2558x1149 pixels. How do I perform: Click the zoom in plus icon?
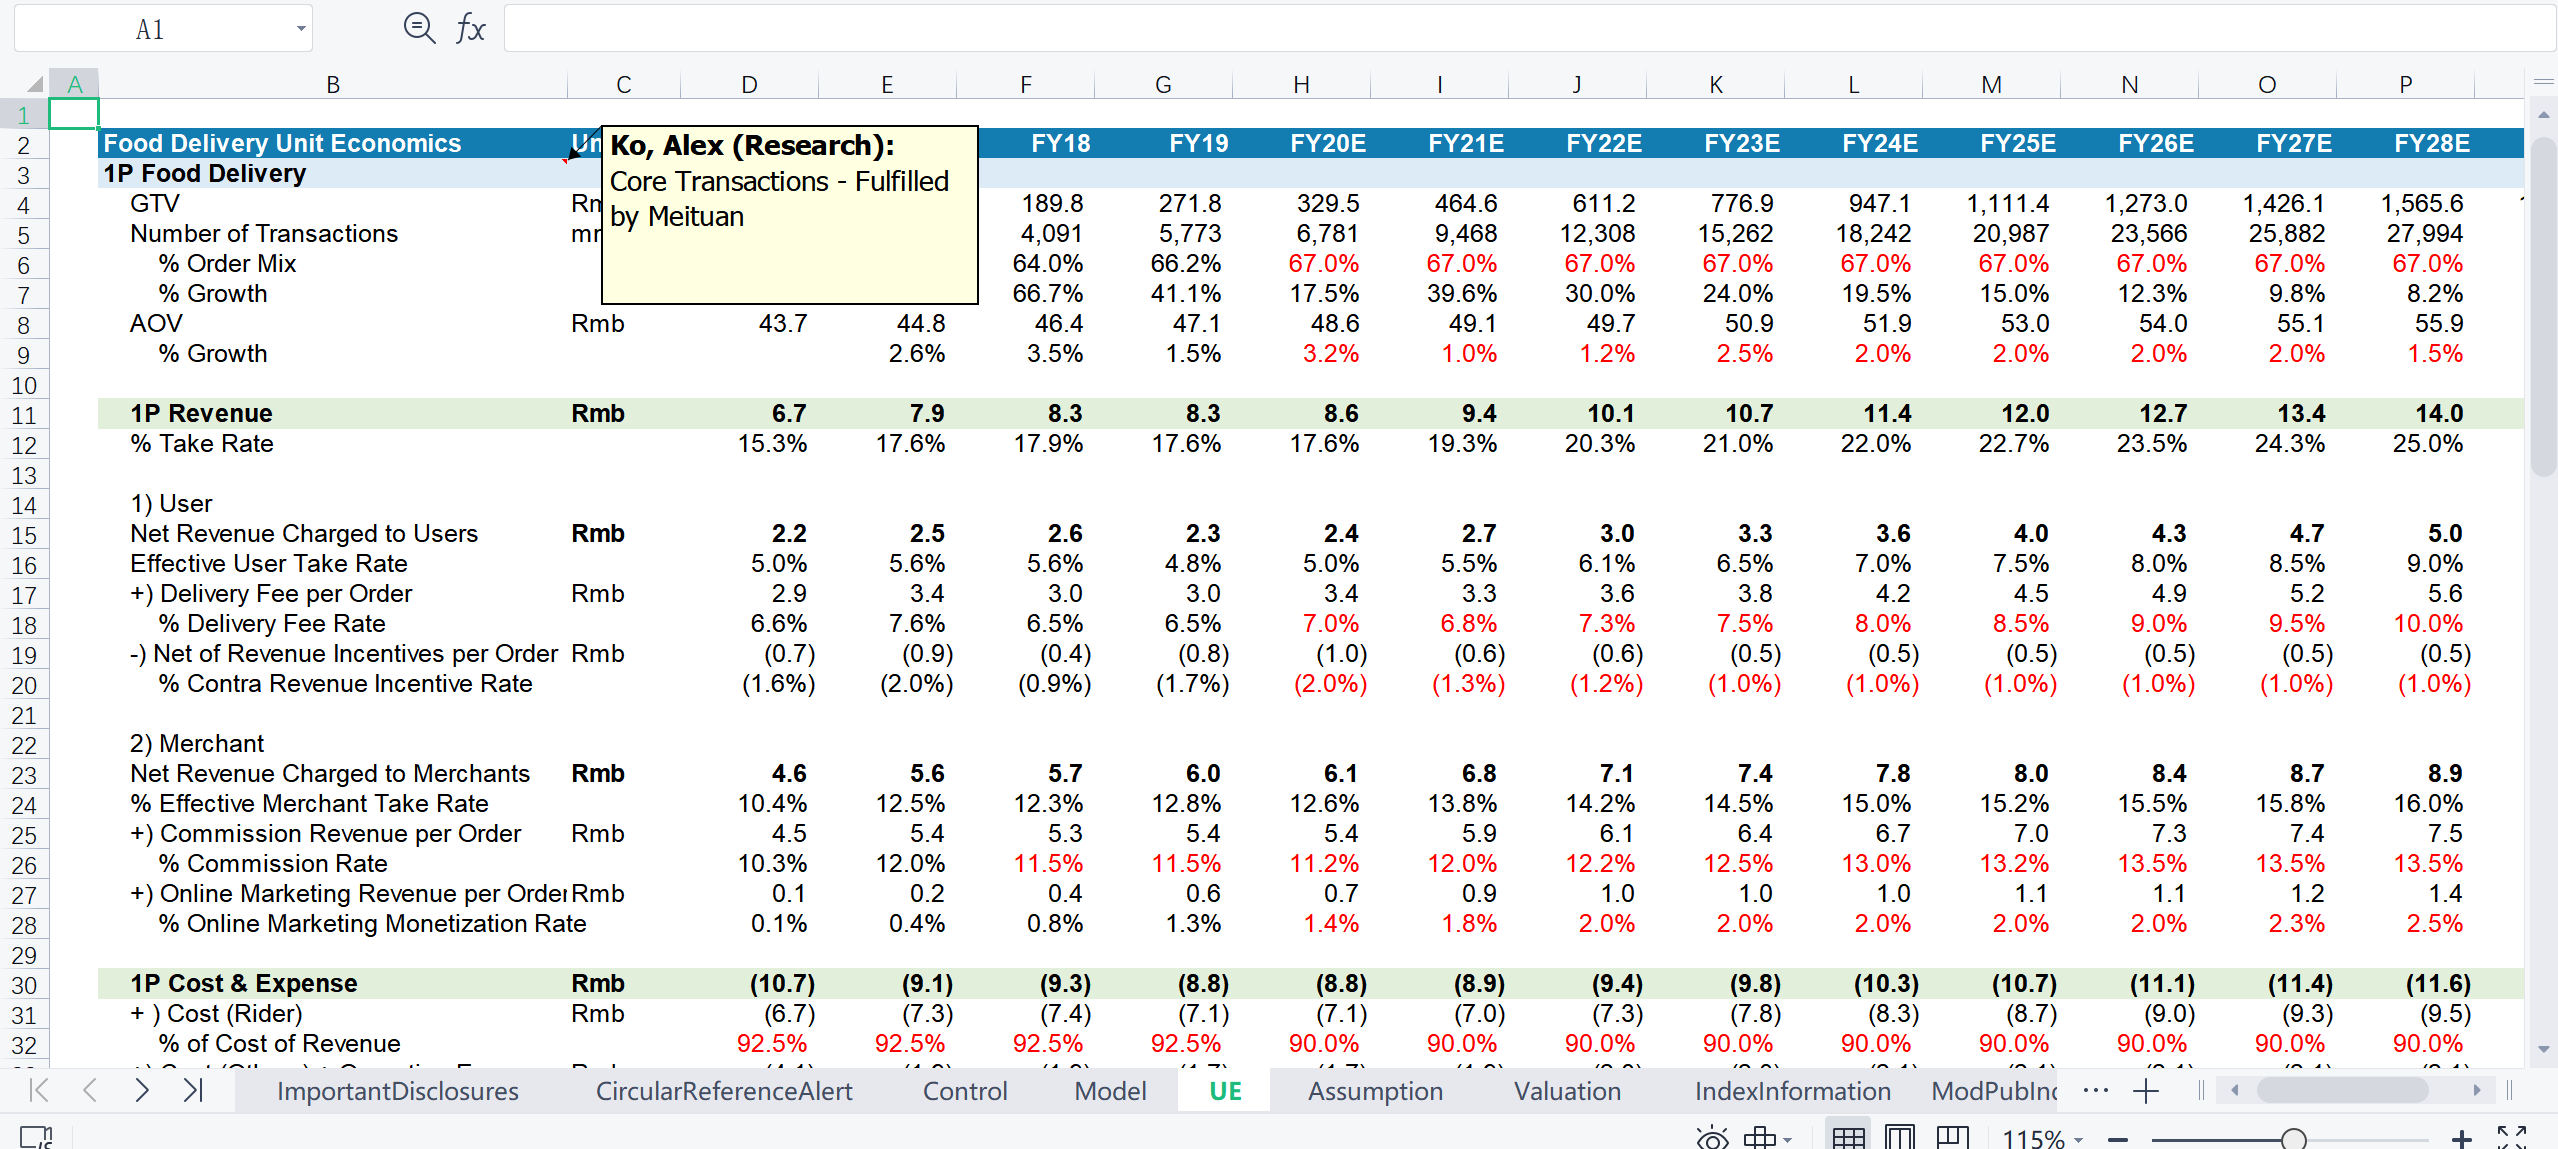[2461, 1139]
